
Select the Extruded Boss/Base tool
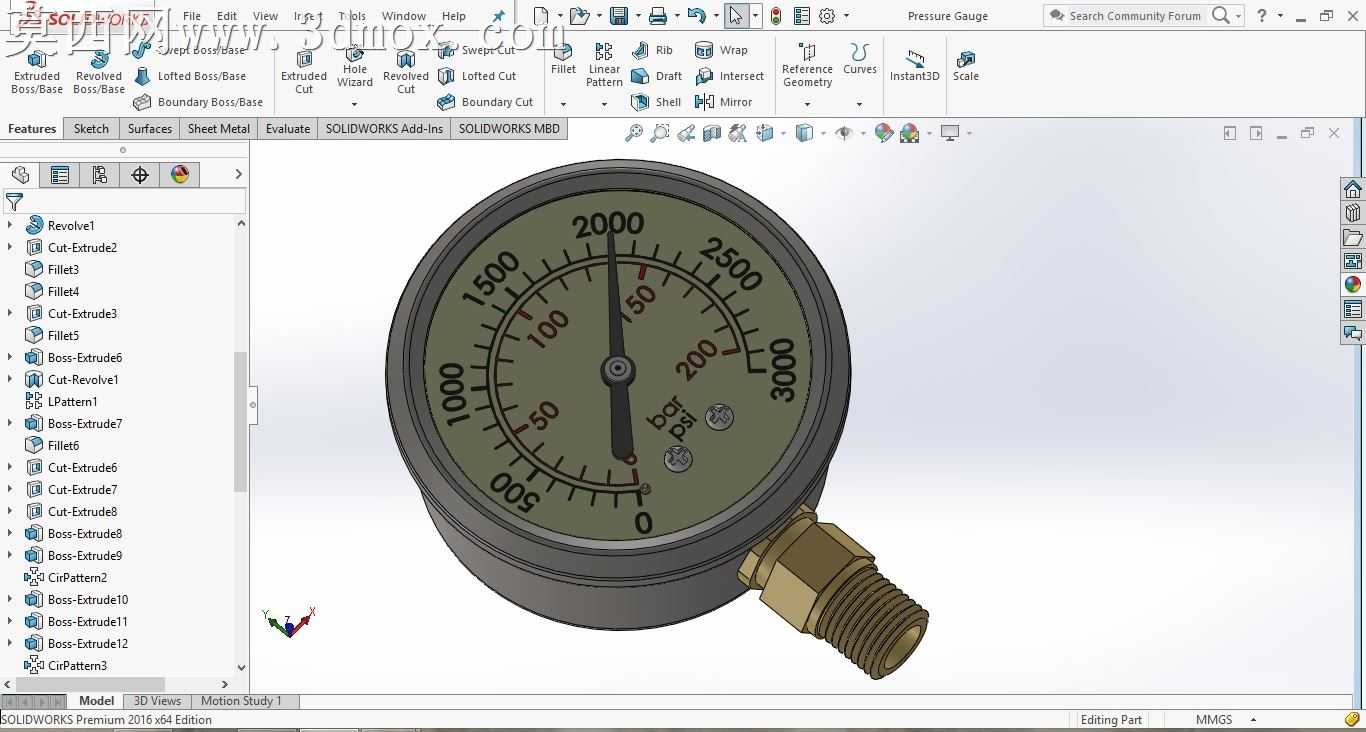click(x=37, y=72)
